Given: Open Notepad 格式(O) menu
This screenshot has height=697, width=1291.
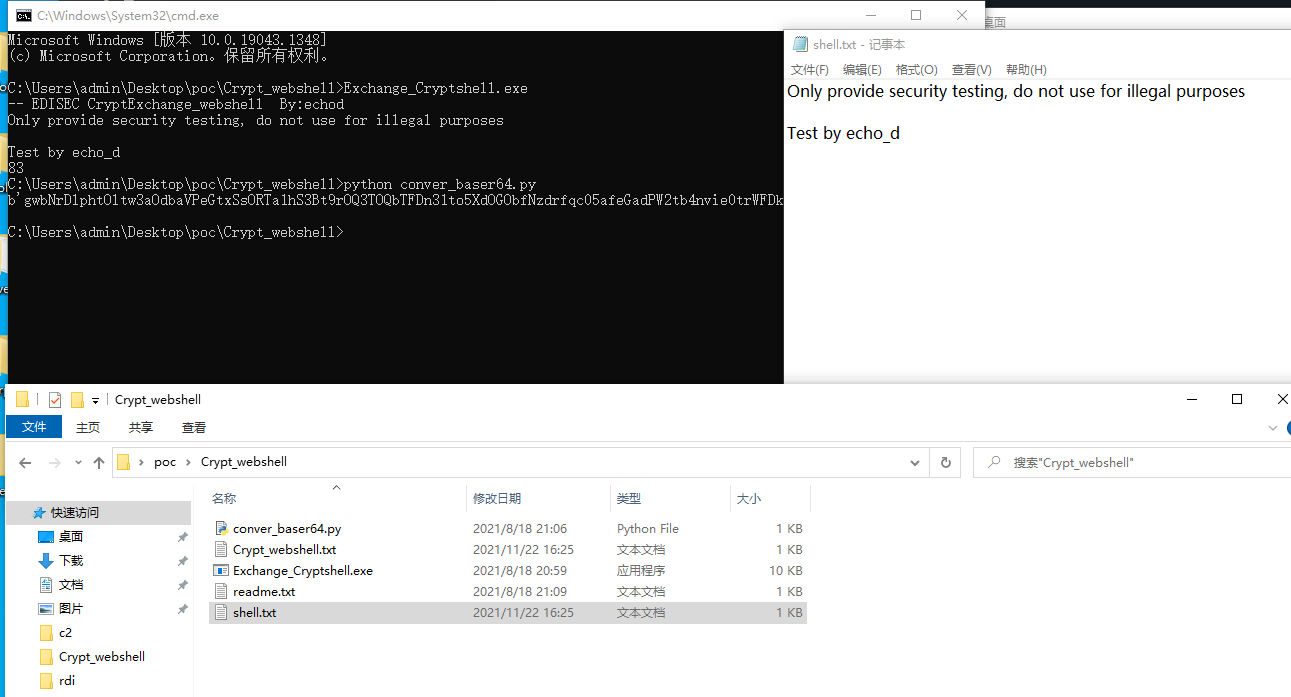Looking at the screenshot, I should click(x=917, y=70).
